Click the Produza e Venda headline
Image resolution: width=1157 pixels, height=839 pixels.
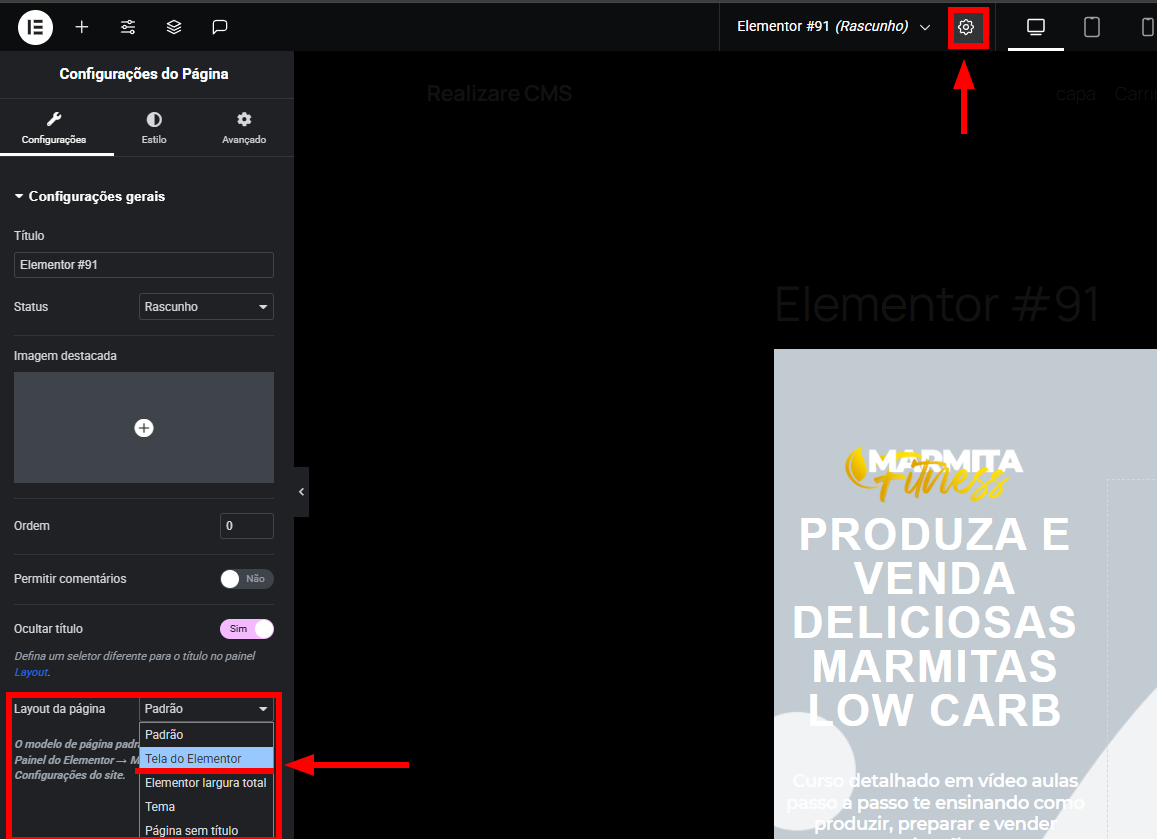(934, 622)
